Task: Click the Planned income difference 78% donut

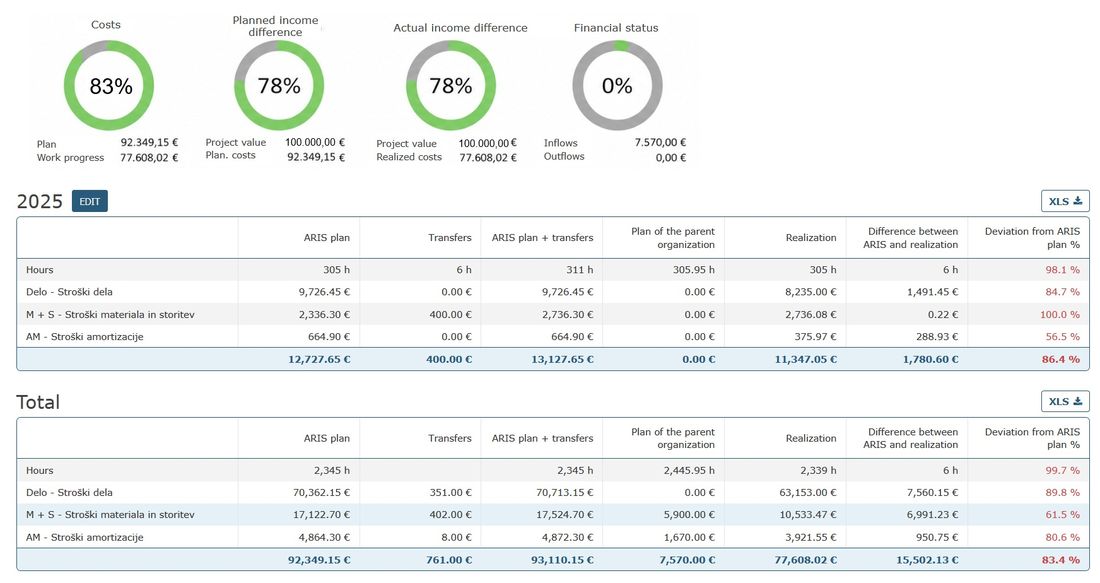Action: (279, 86)
